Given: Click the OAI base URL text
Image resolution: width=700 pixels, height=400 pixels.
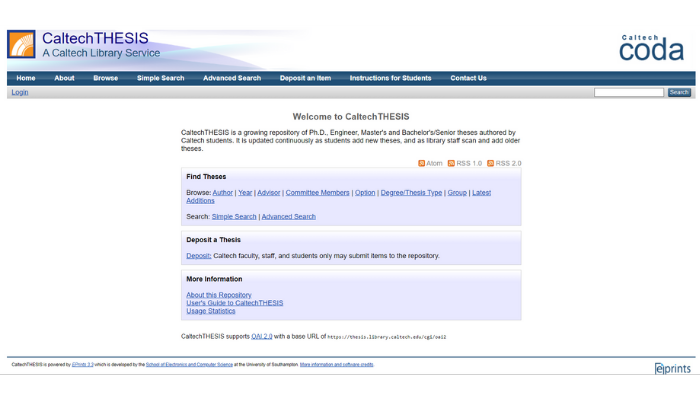Looking at the screenshot, I should tap(387, 337).
